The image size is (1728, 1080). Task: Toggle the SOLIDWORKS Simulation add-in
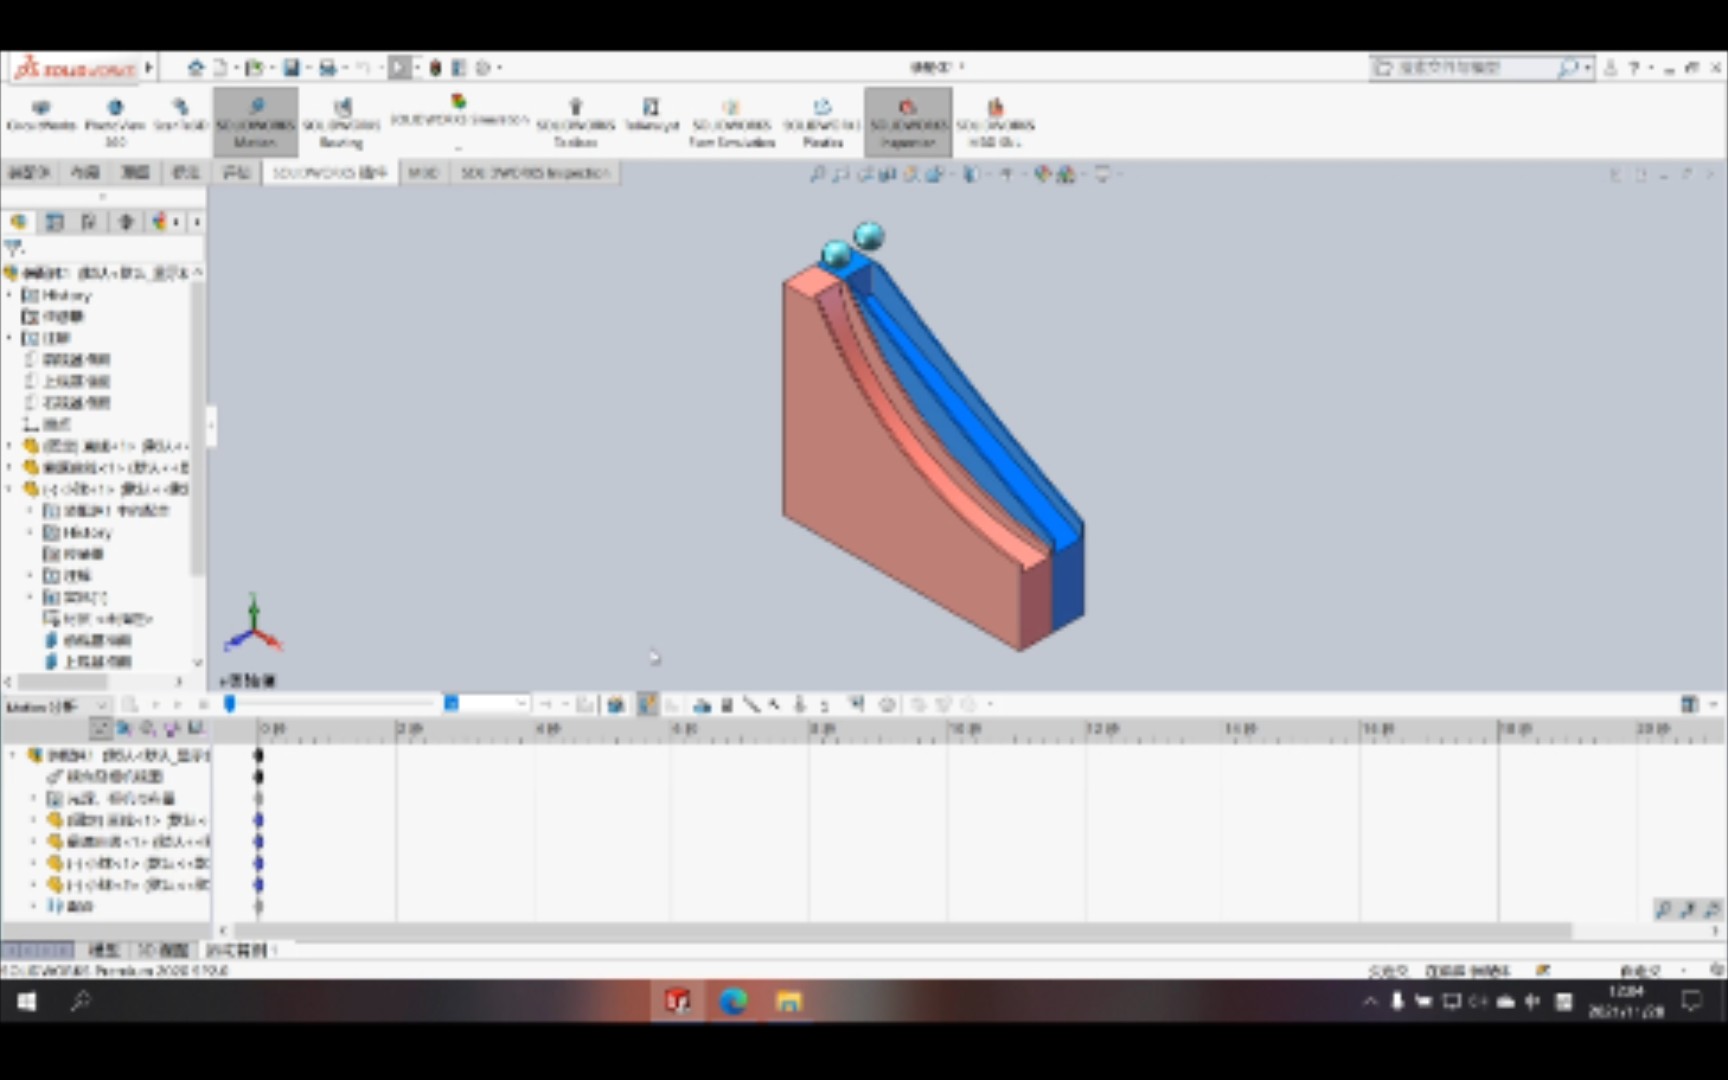point(458,122)
